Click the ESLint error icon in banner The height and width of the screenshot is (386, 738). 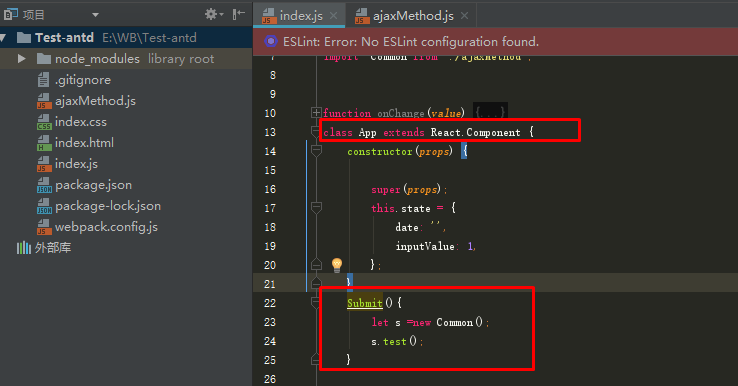(x=271, y=41)
